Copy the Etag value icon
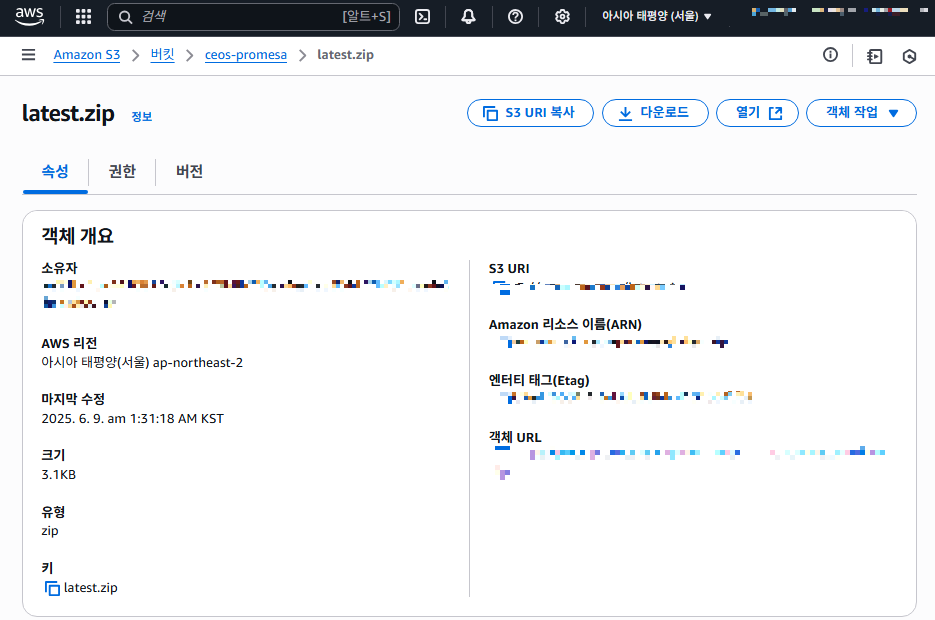Image resolution: width=935 pixels, height=620 pixels. 507,397
